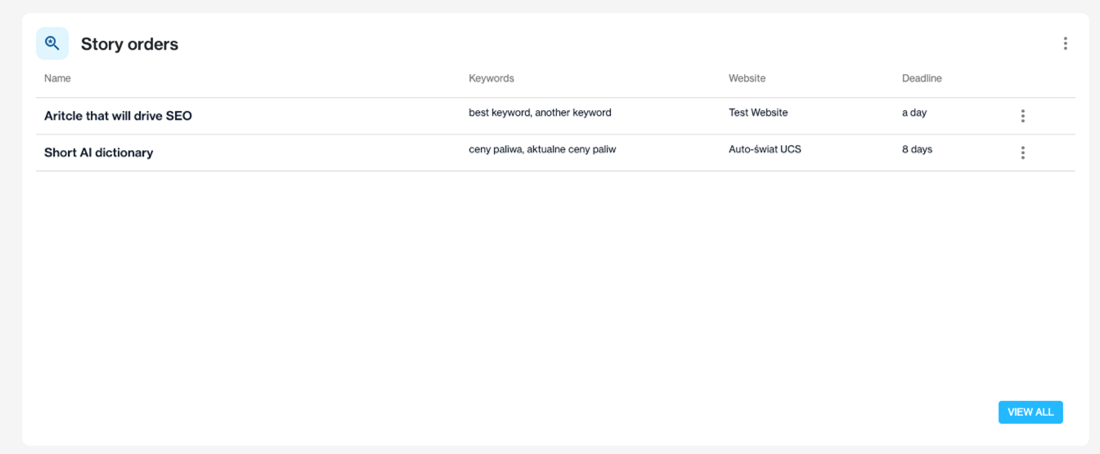Sort by the Keywords column header
Viewport: 1100px width, 454px height.
click(491, 79)
